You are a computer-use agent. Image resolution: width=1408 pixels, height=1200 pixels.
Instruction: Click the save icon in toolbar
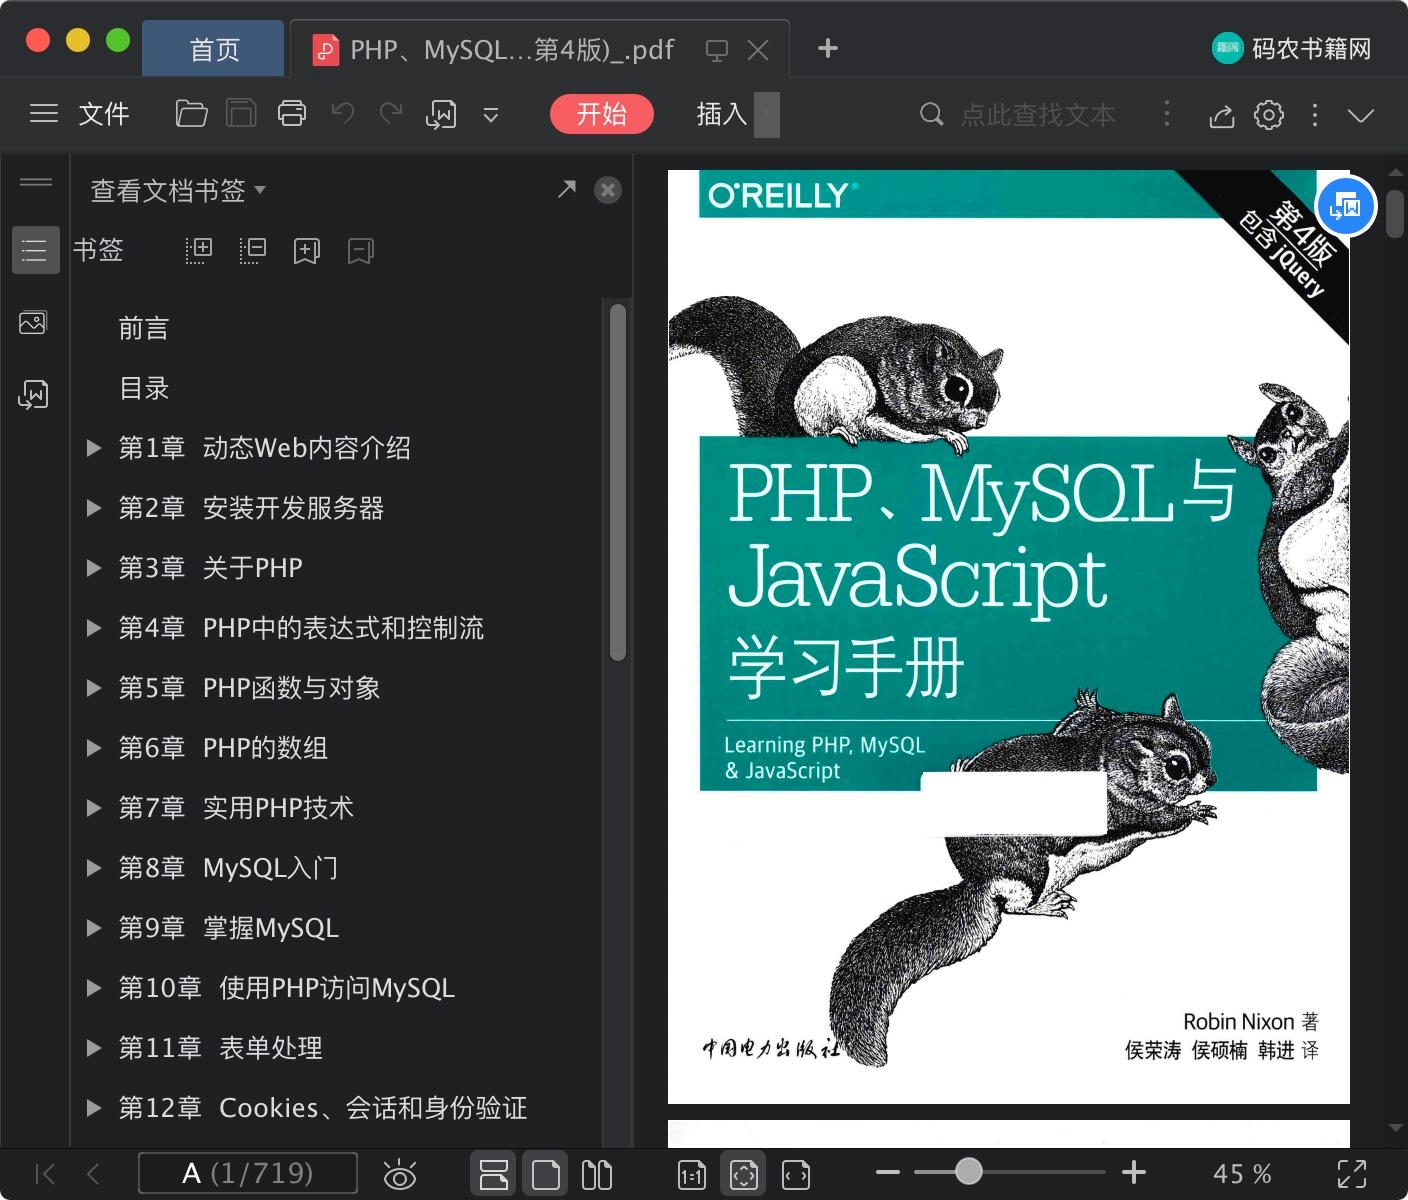point(241,114)
